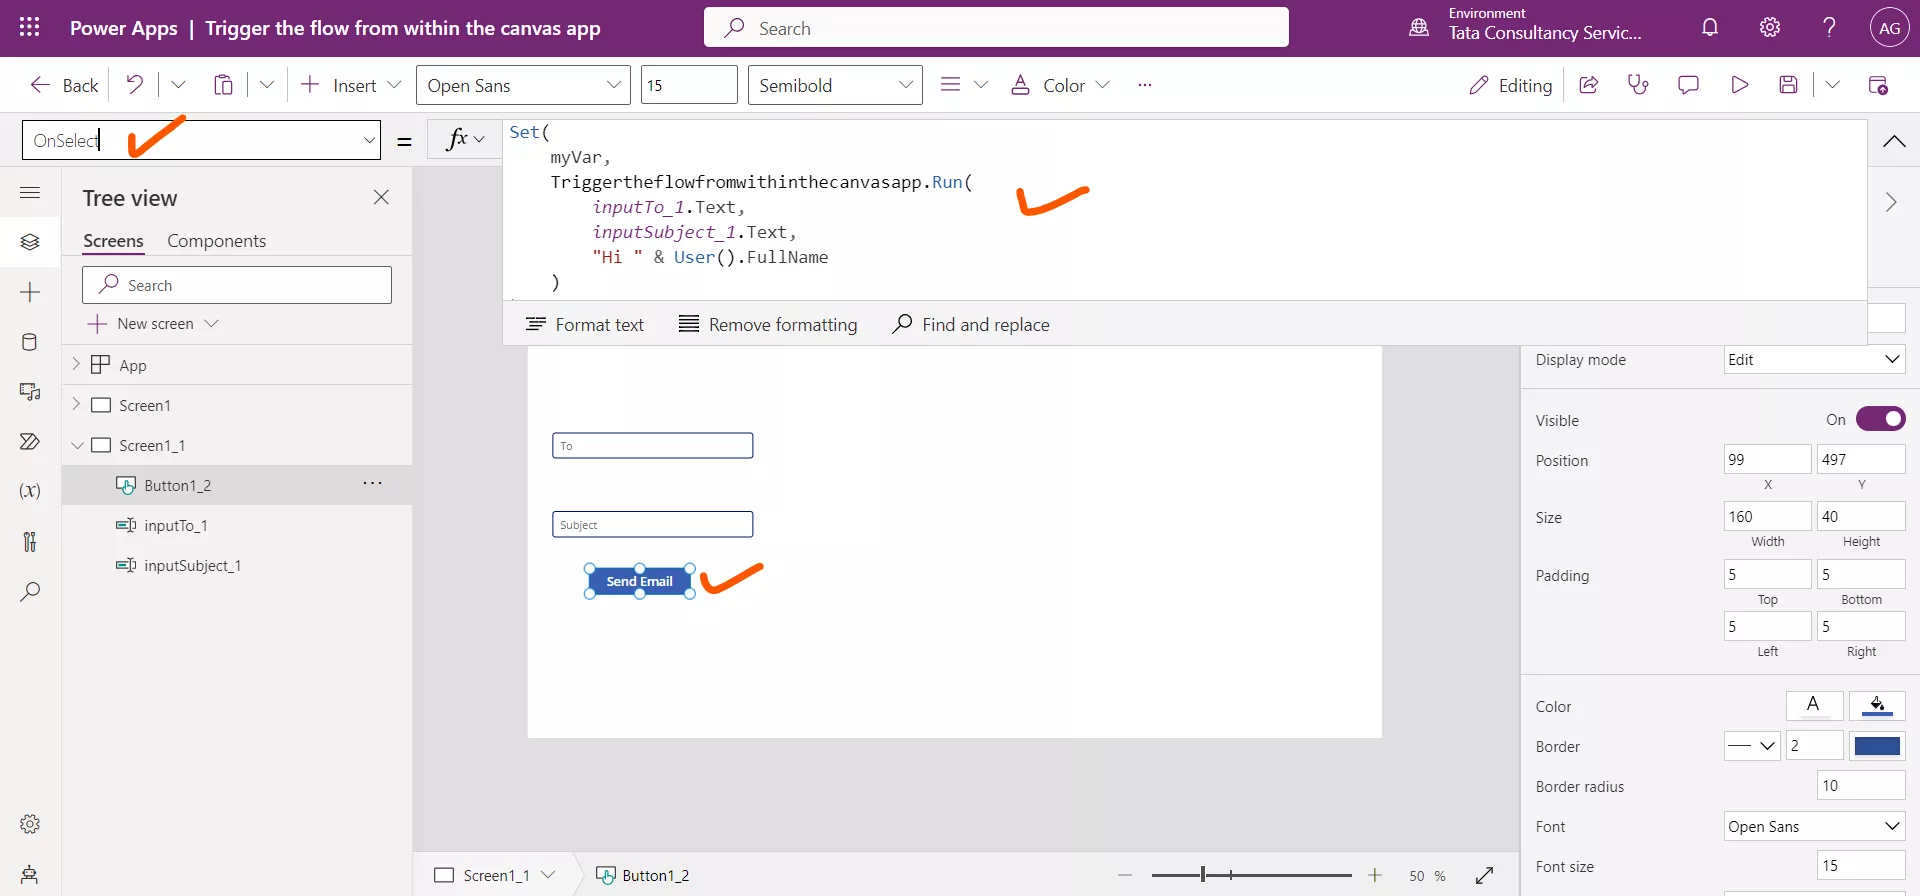
Task: Open the AG account avatar
Action: coord(1889,28)
